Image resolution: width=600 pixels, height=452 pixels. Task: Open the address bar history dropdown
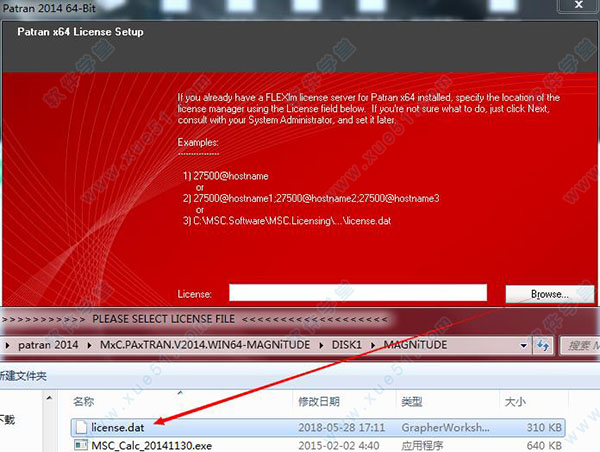click(523, 346)
